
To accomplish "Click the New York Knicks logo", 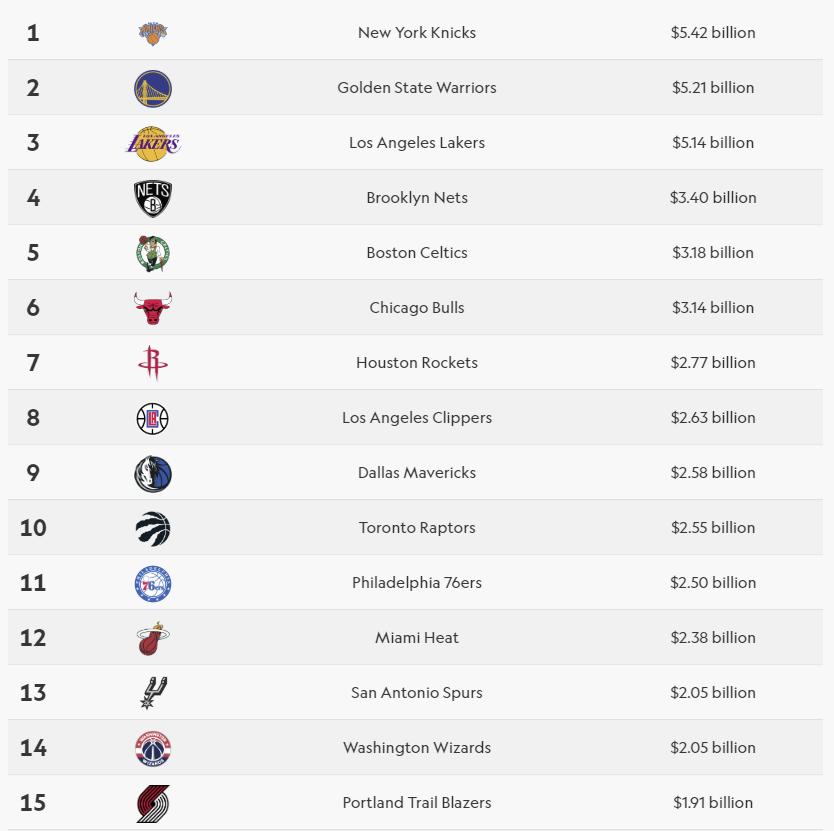I will (153, 33).
